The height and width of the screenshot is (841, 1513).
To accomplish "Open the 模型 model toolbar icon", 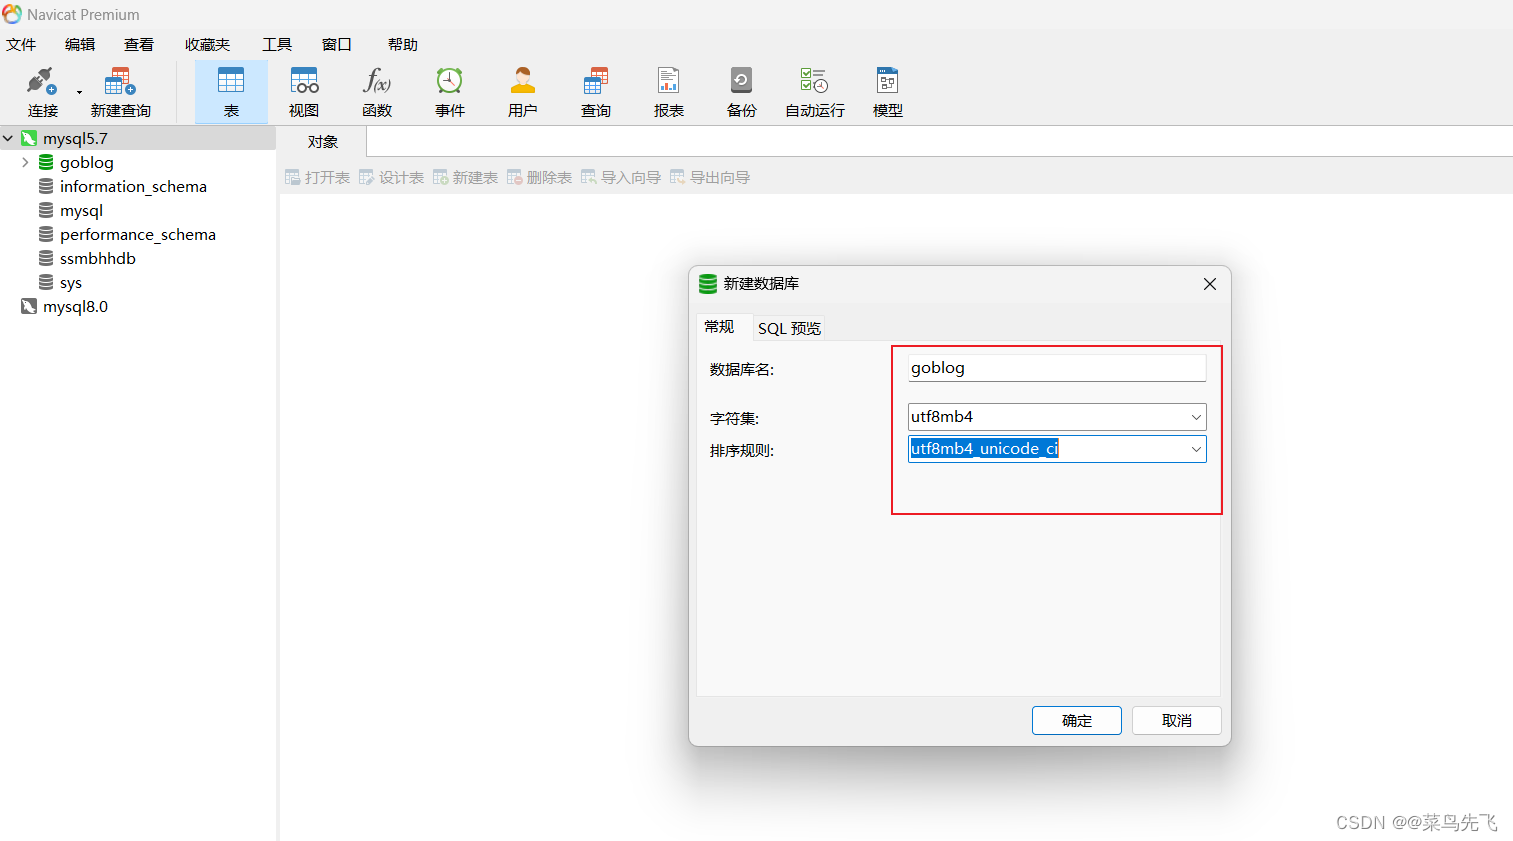I will [888, 92].
